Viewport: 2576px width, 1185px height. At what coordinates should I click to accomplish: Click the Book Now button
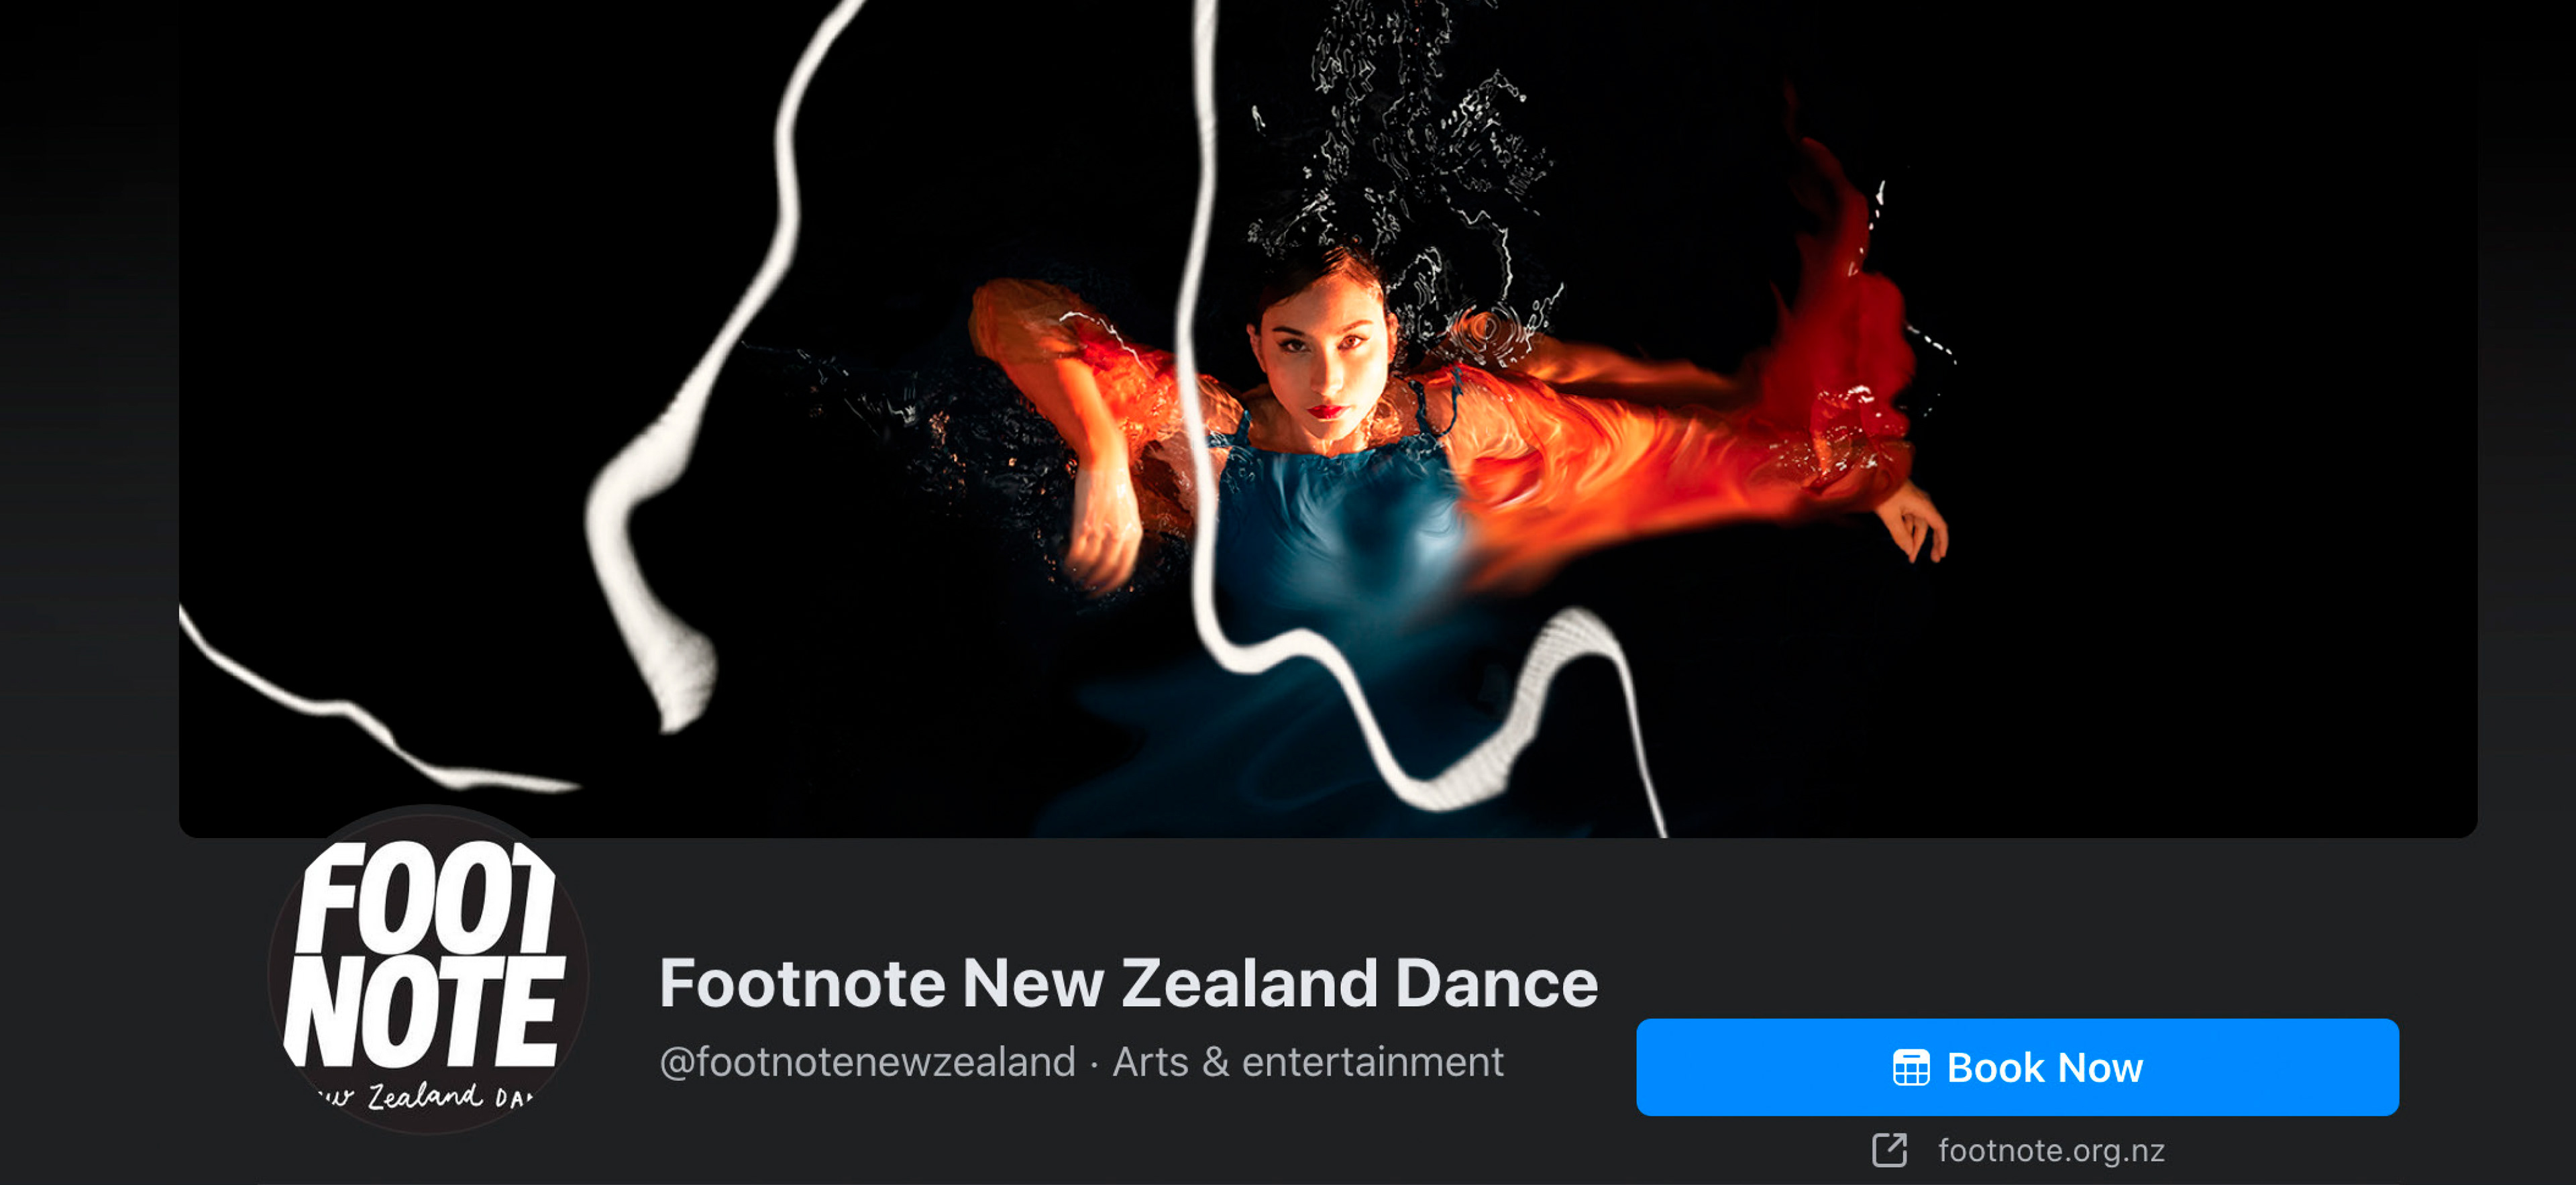tap(2016, 1067)
